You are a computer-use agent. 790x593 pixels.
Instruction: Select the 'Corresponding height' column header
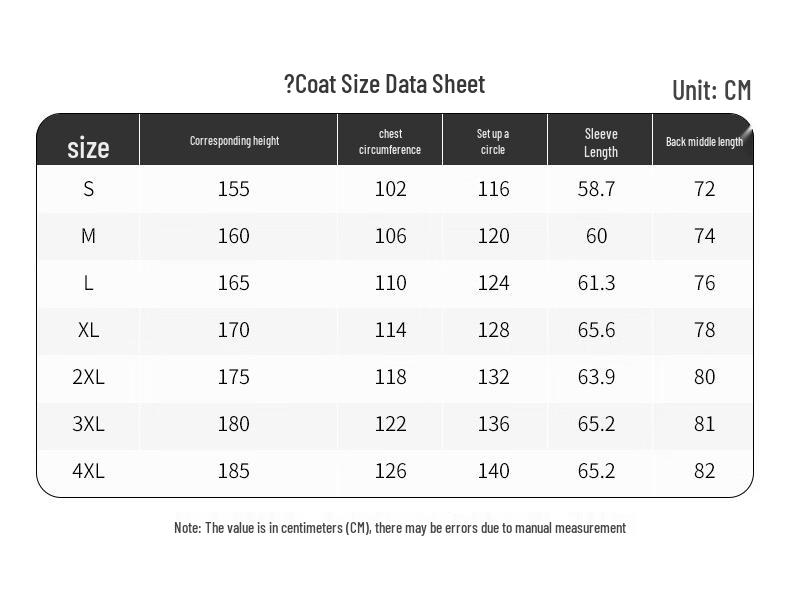pos(234,141)
